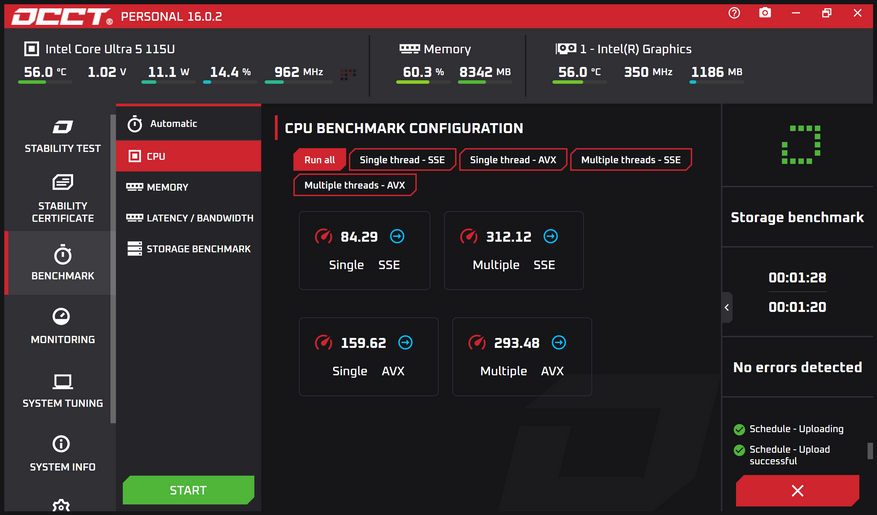Select the Multiple threads - SSE option
877x515 pixels.
click(x=630, y=160)
